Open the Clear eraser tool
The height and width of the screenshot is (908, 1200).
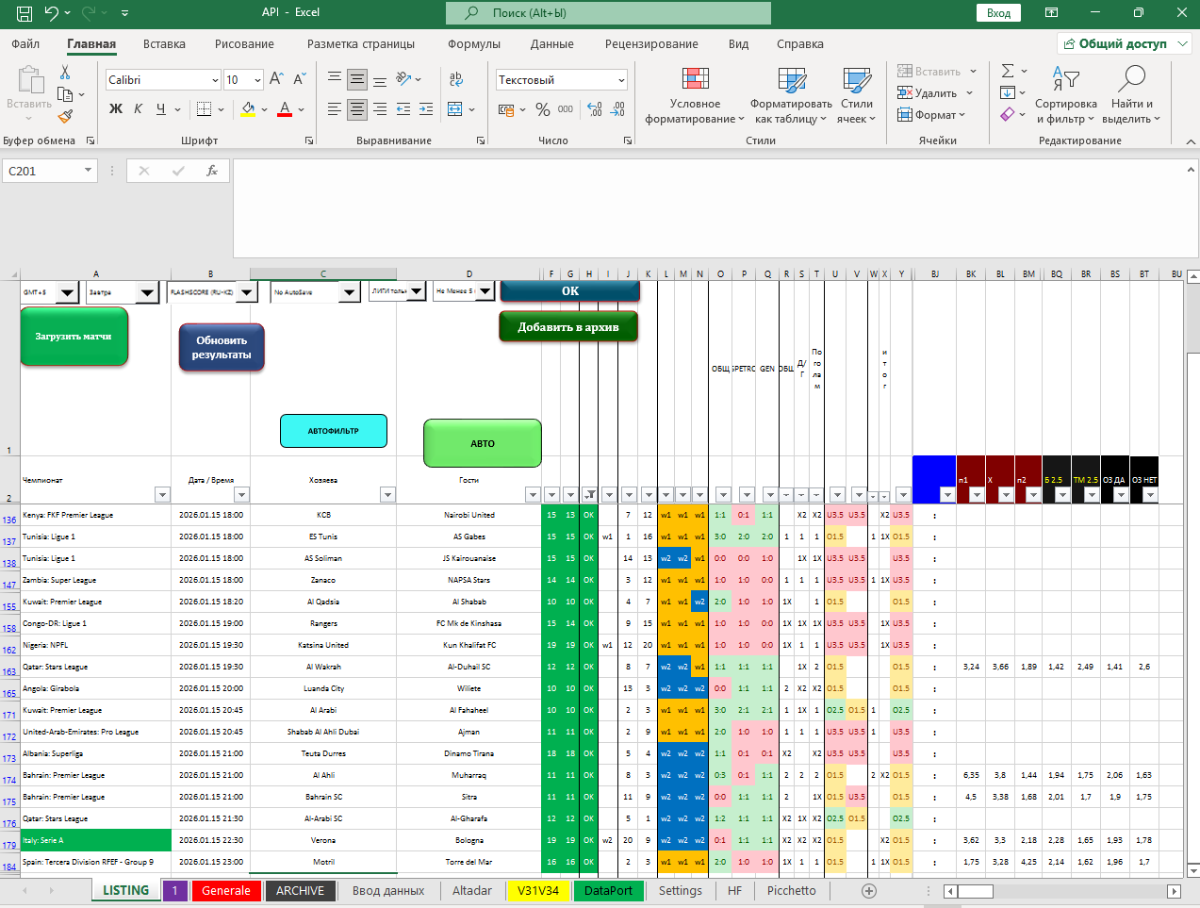tap(1008, 115)
